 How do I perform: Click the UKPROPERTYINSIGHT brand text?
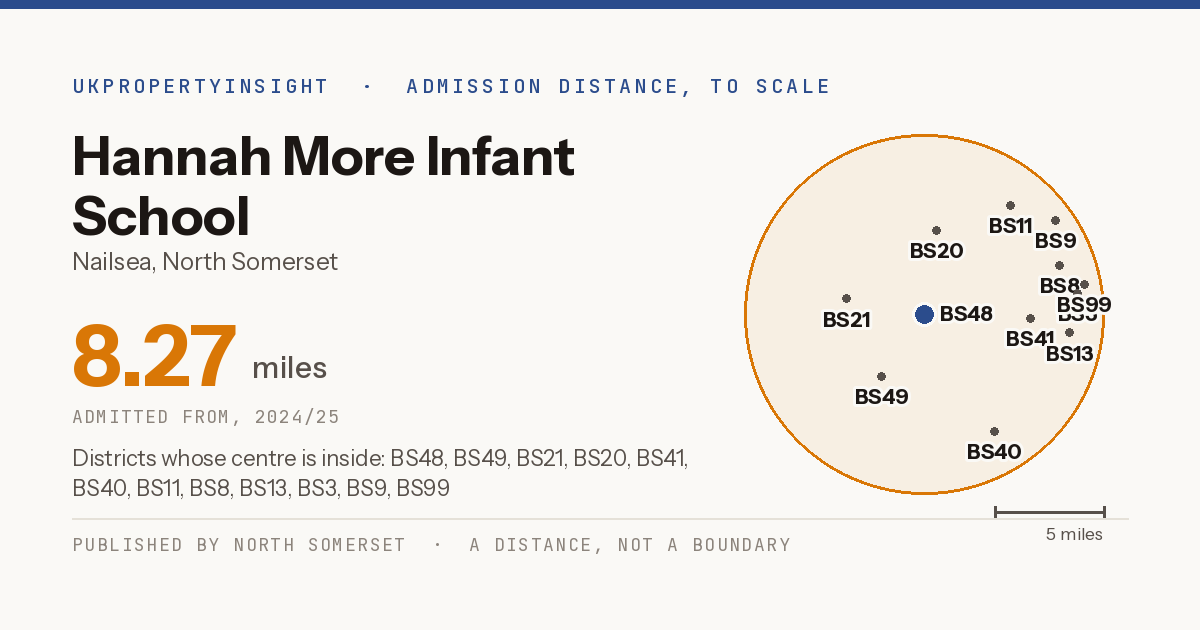click(x=201, y=87)
